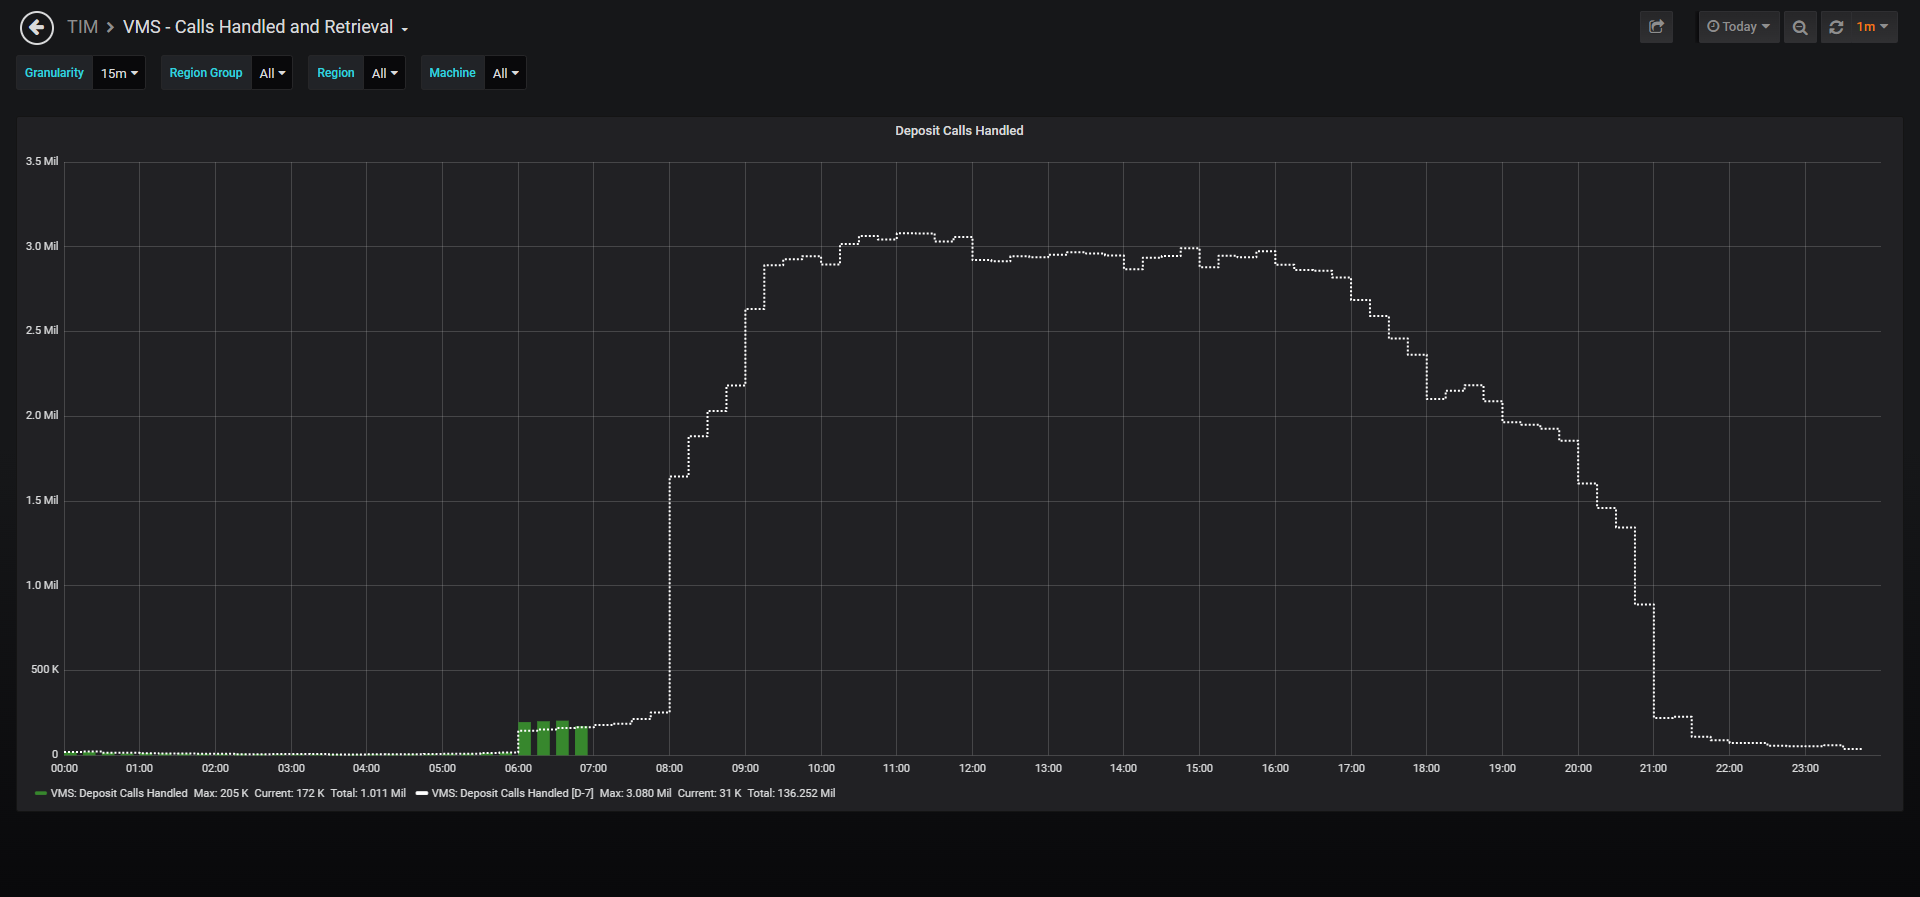
Task: Click the Granularity variable label
Action: tap(54, 73)
